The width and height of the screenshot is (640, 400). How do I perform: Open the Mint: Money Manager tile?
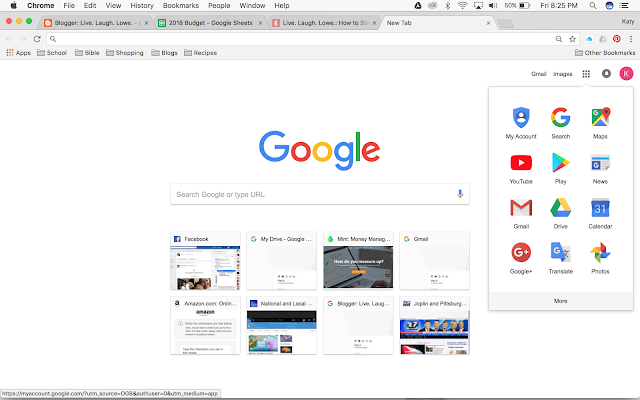(358, 260)
